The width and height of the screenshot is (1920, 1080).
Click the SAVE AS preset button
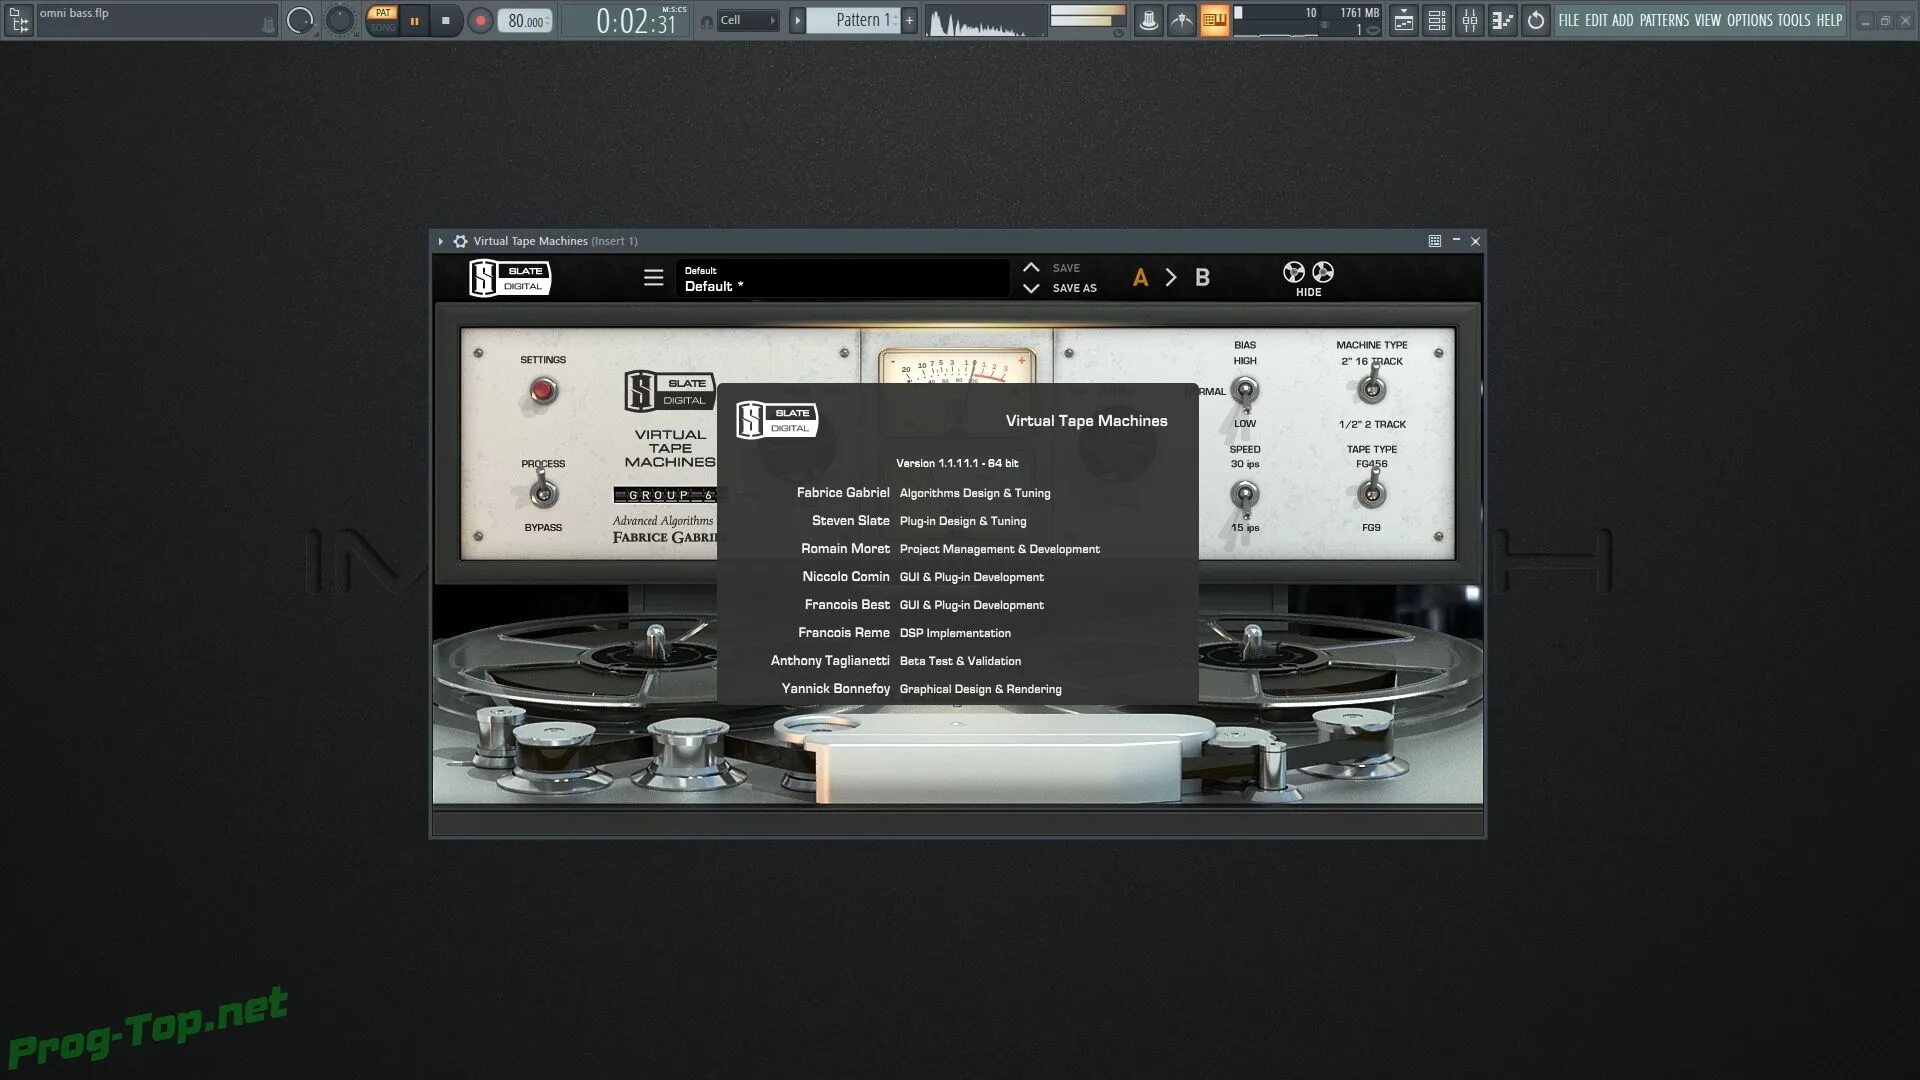pos(1074,288)
